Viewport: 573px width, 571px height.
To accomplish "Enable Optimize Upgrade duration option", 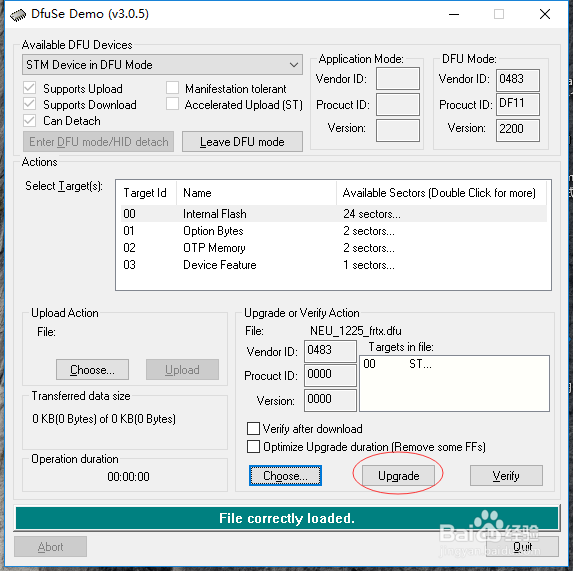I will click(253, 446).
